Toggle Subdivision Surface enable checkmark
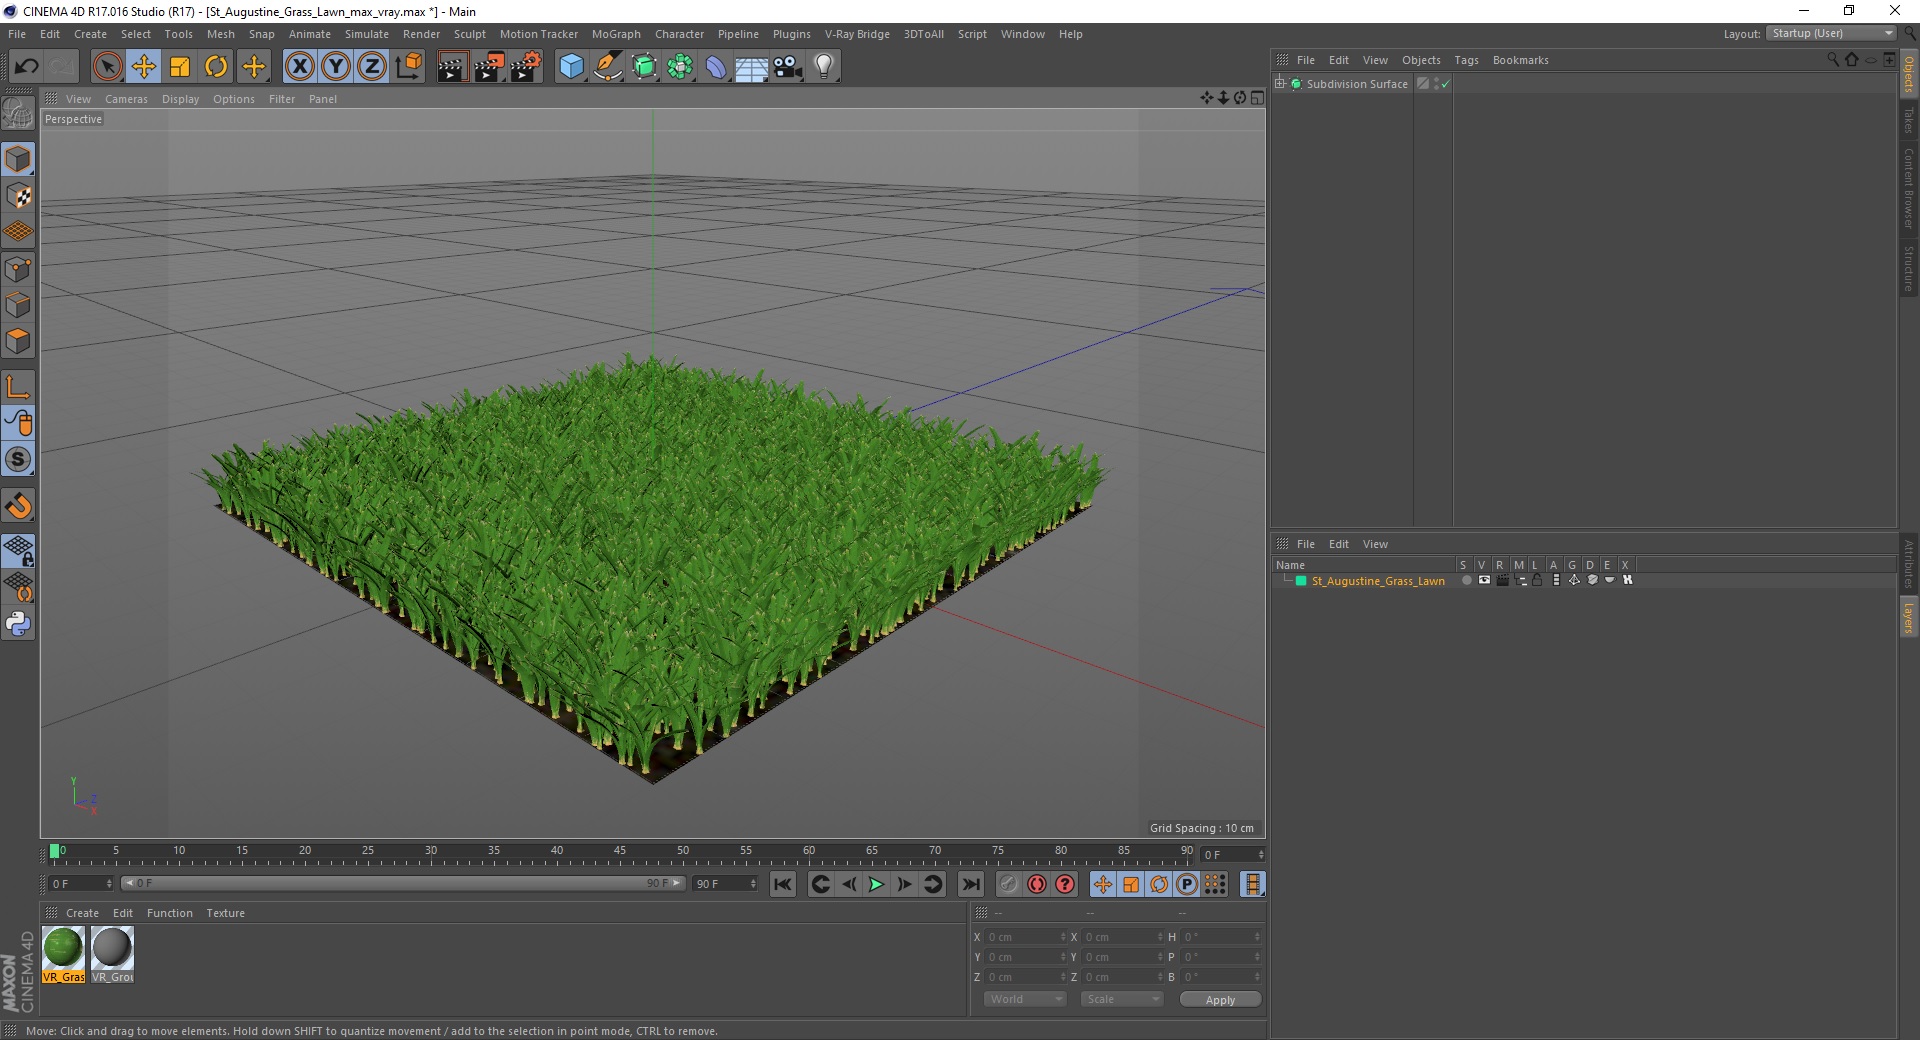 (x=1445, y=84)
